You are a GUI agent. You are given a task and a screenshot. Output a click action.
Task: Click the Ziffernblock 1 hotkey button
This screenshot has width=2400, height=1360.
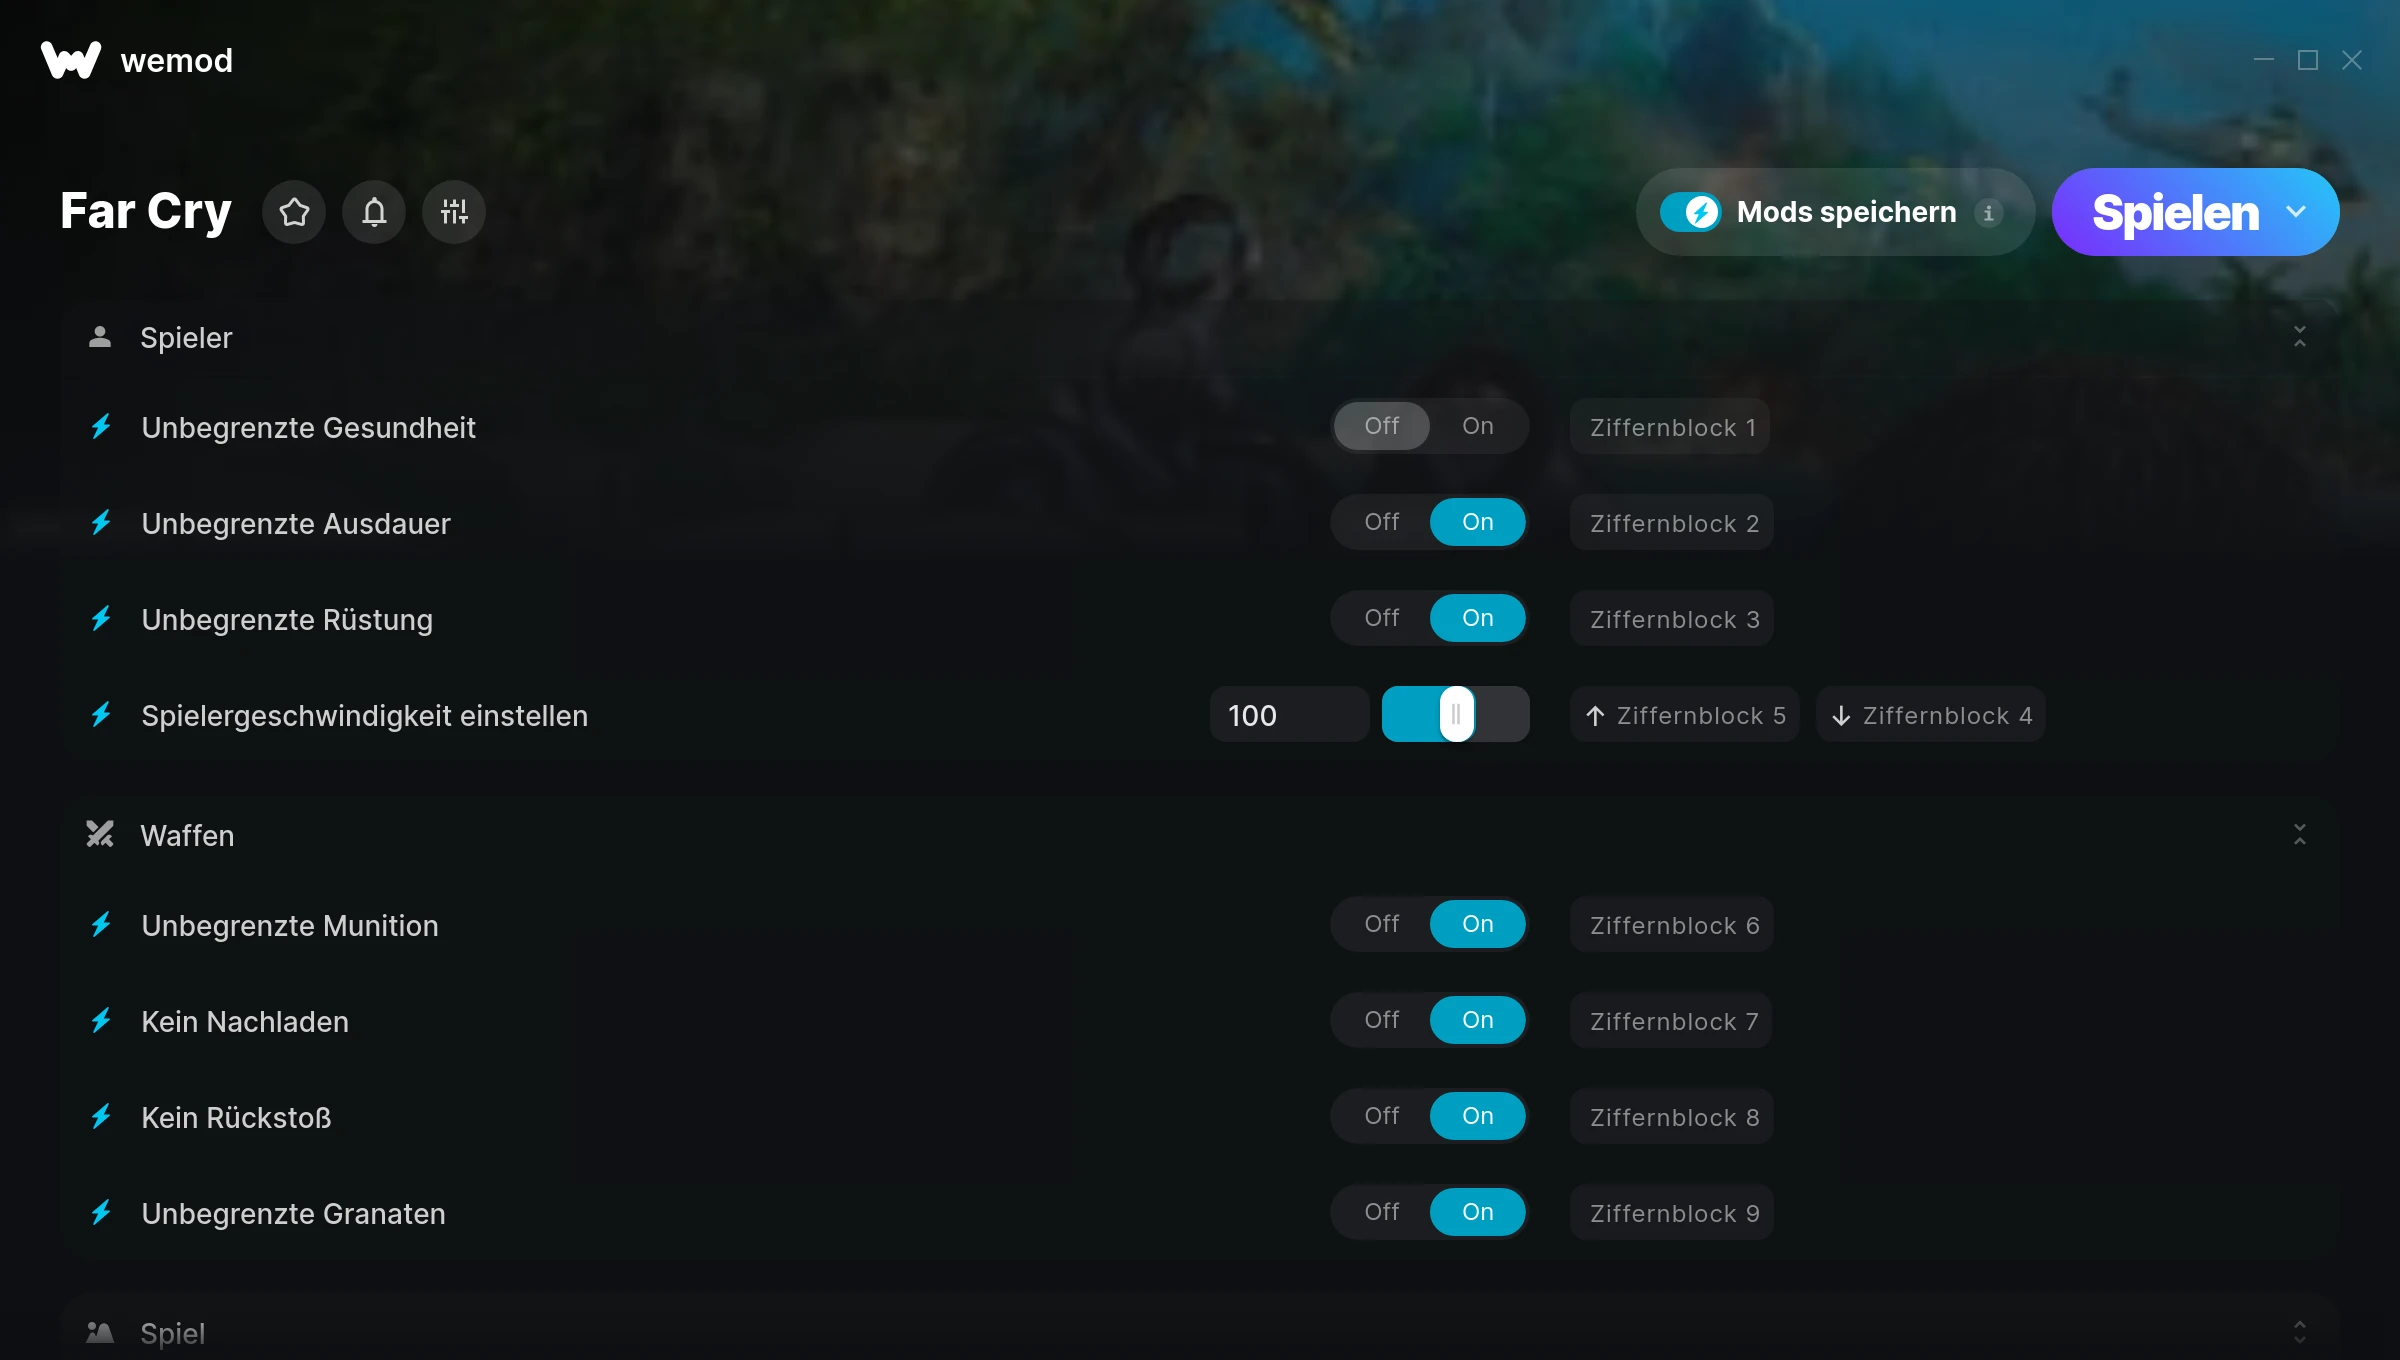coord(1670,427)
